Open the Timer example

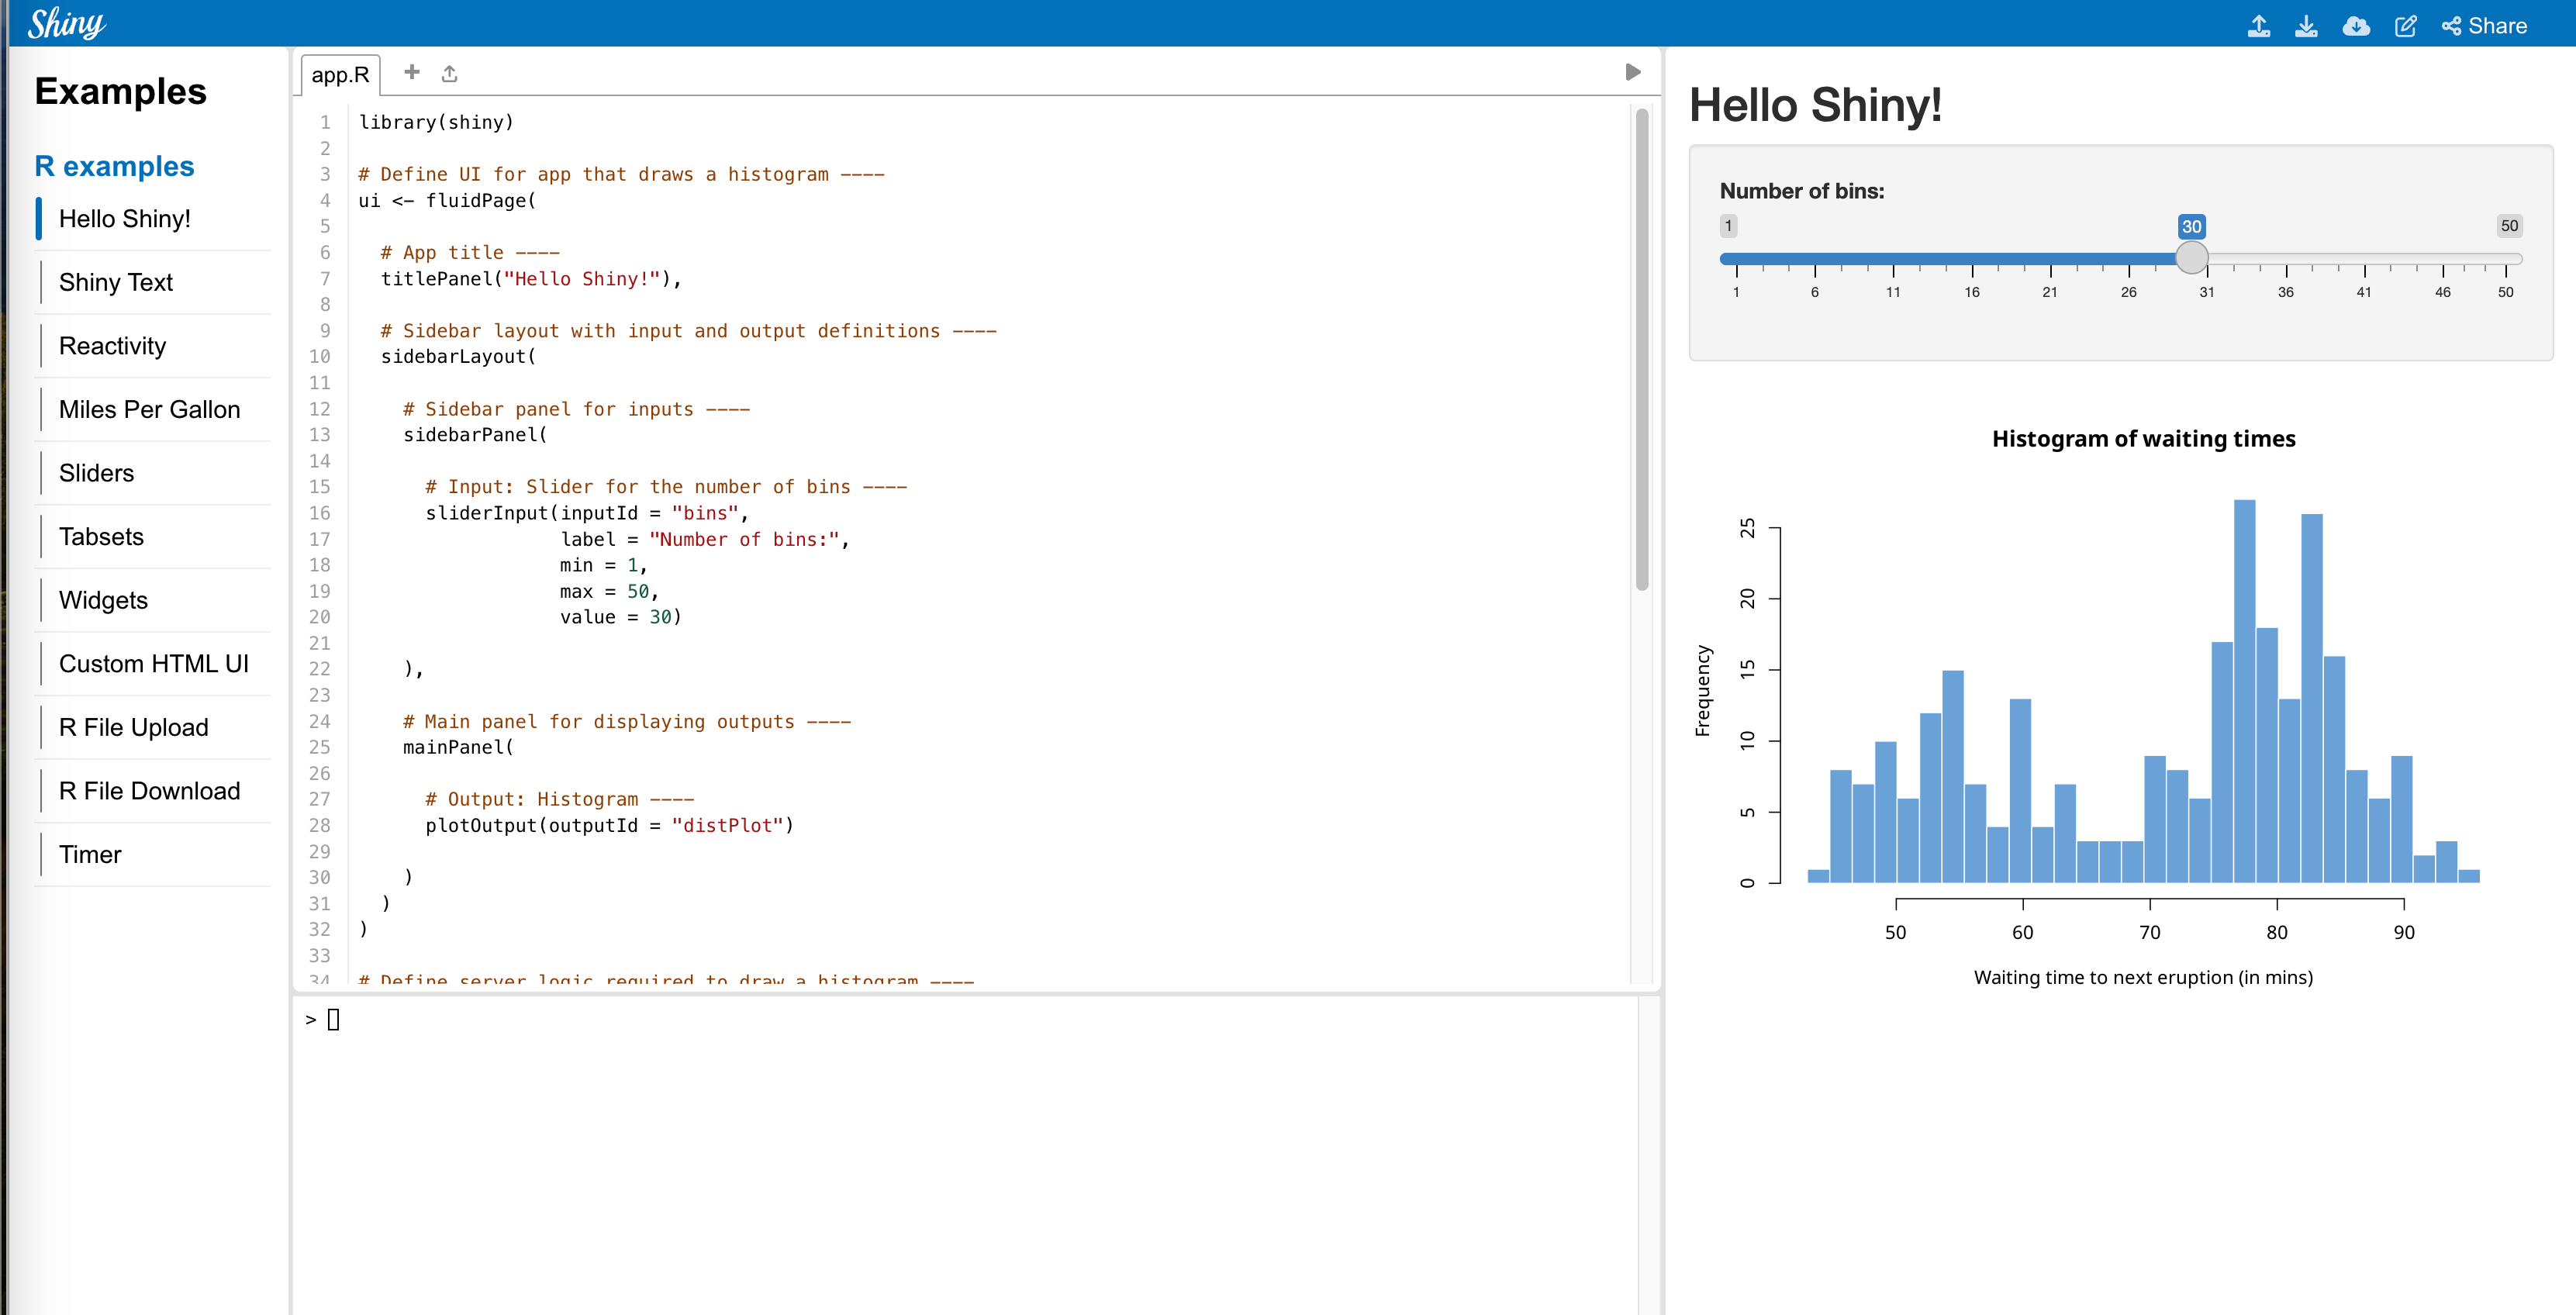90,854
